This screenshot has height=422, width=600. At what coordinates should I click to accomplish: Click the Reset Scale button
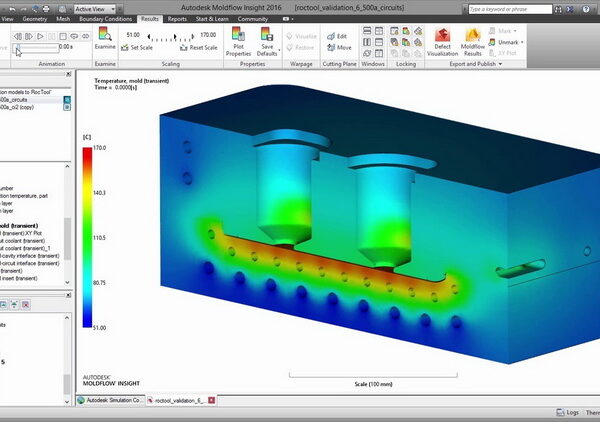[199, 47]
